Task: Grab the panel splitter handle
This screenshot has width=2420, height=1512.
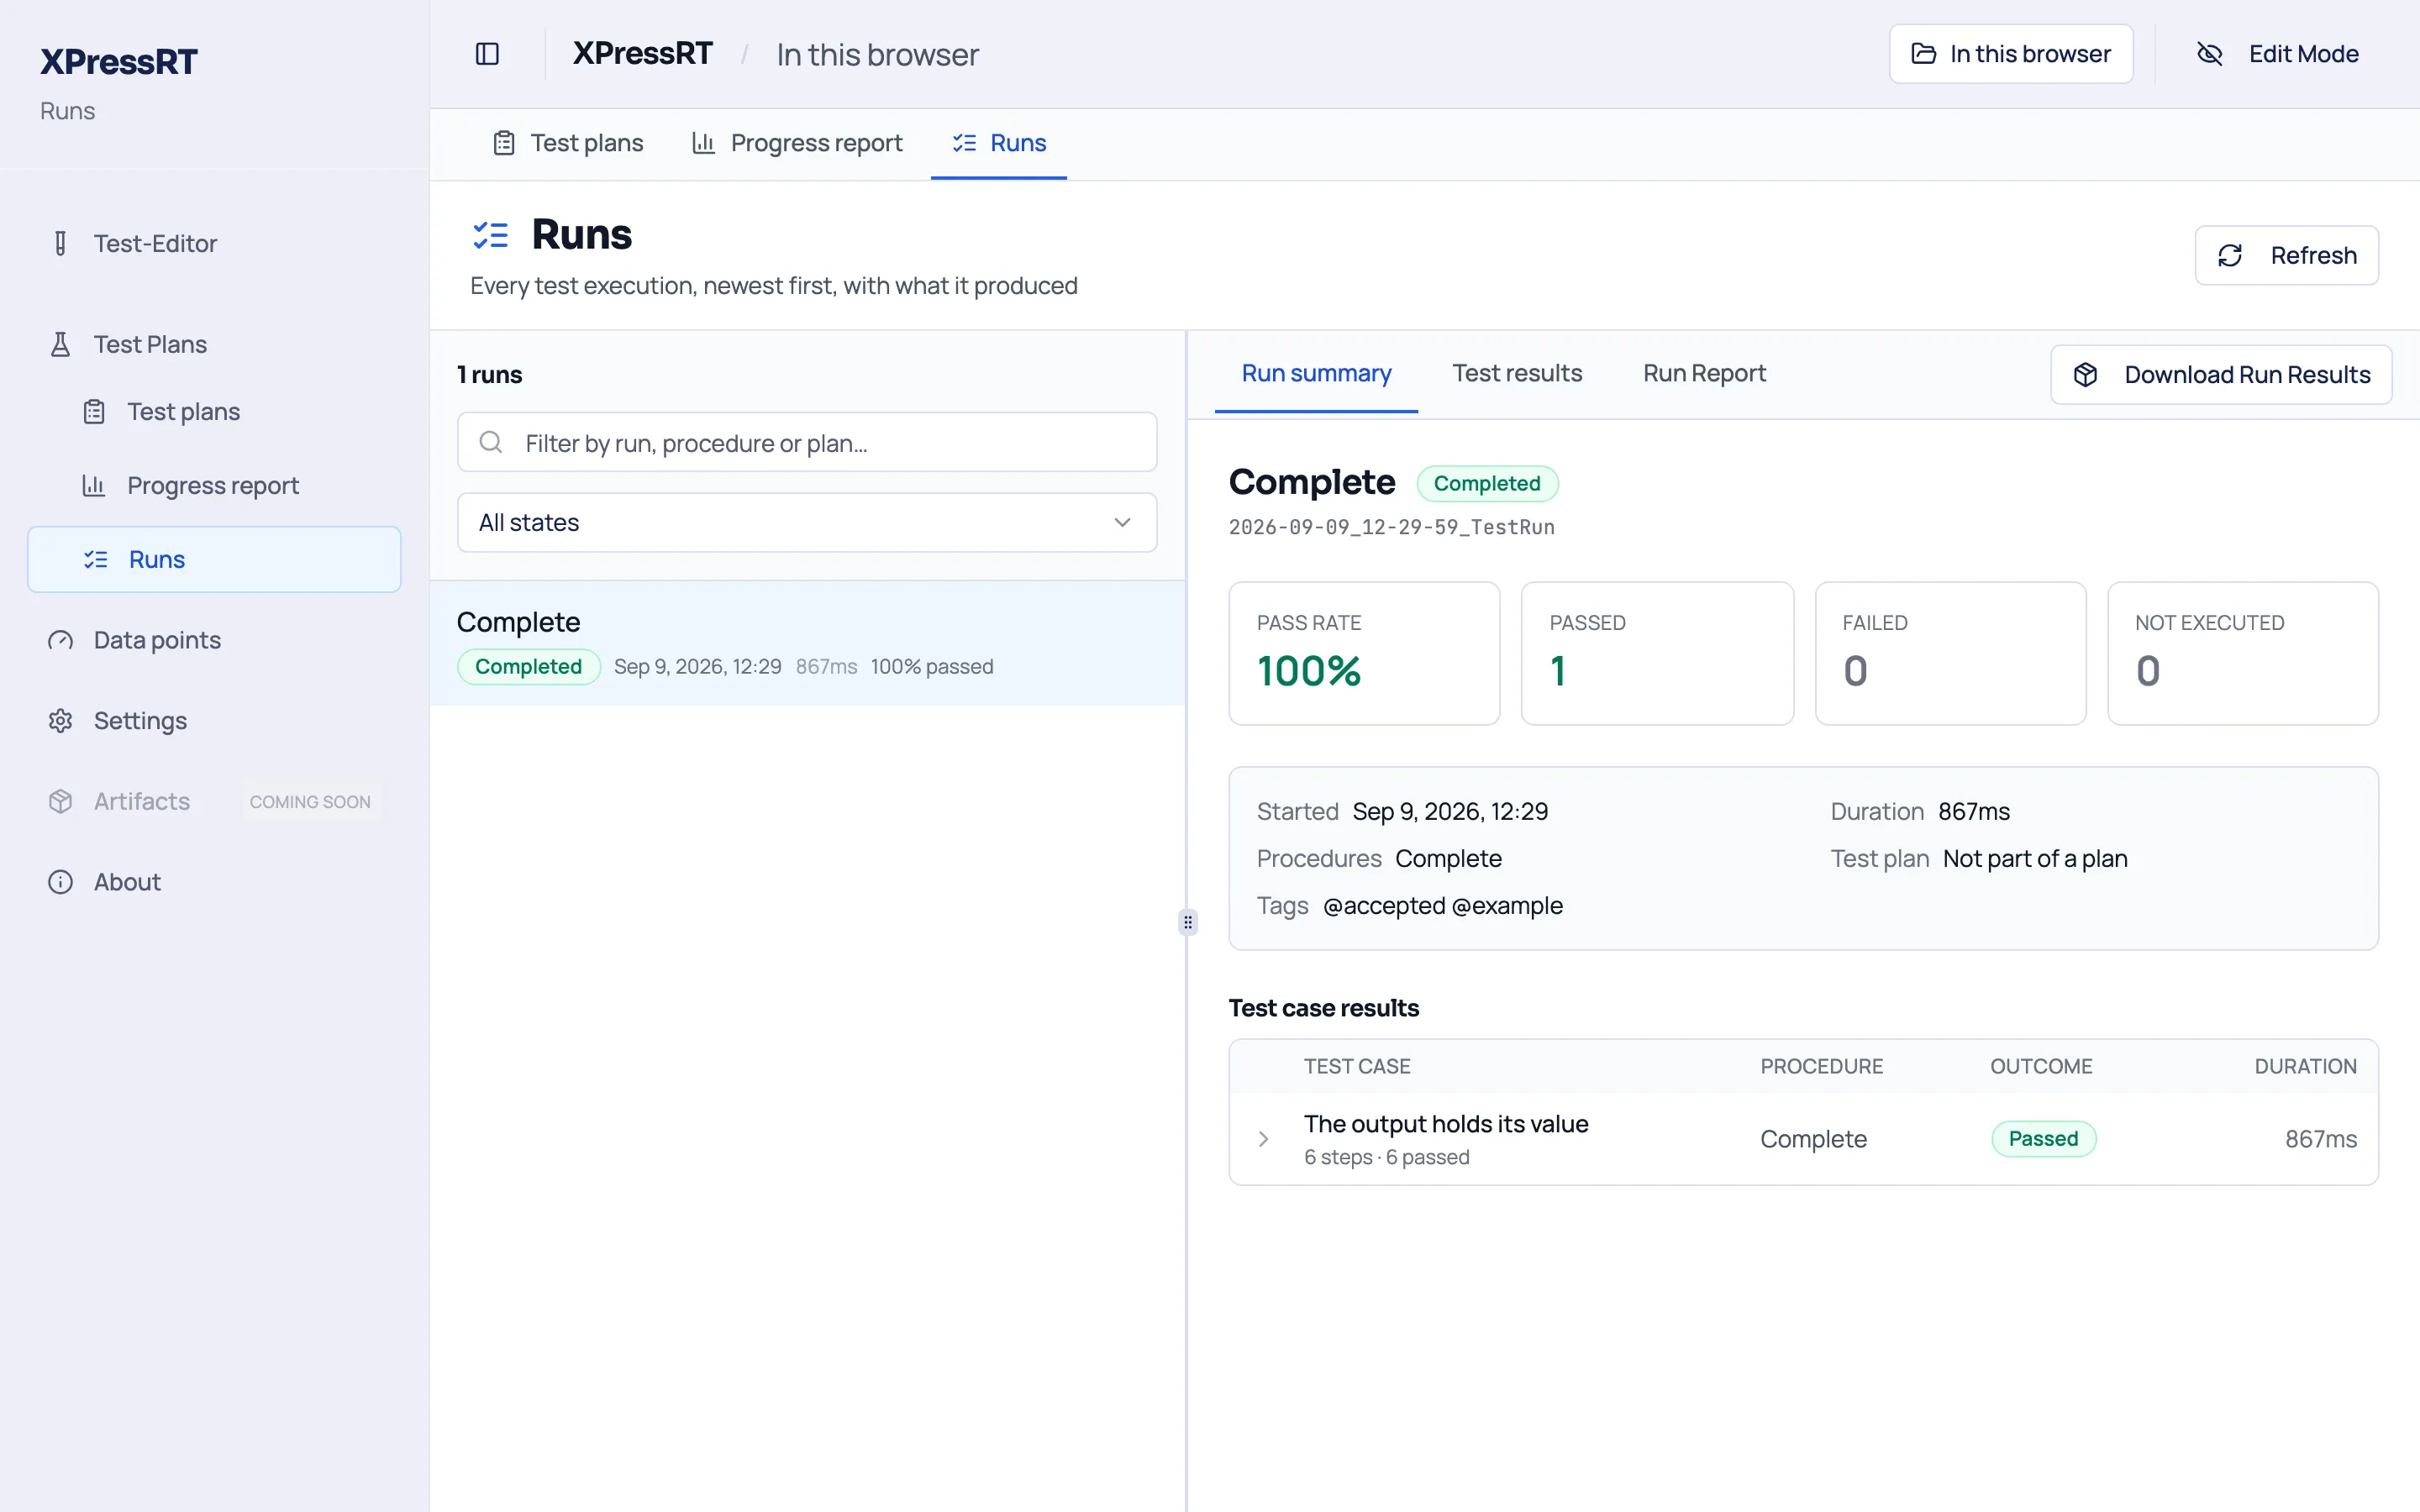Action: pyautogui.click(x=1187, y=922)
